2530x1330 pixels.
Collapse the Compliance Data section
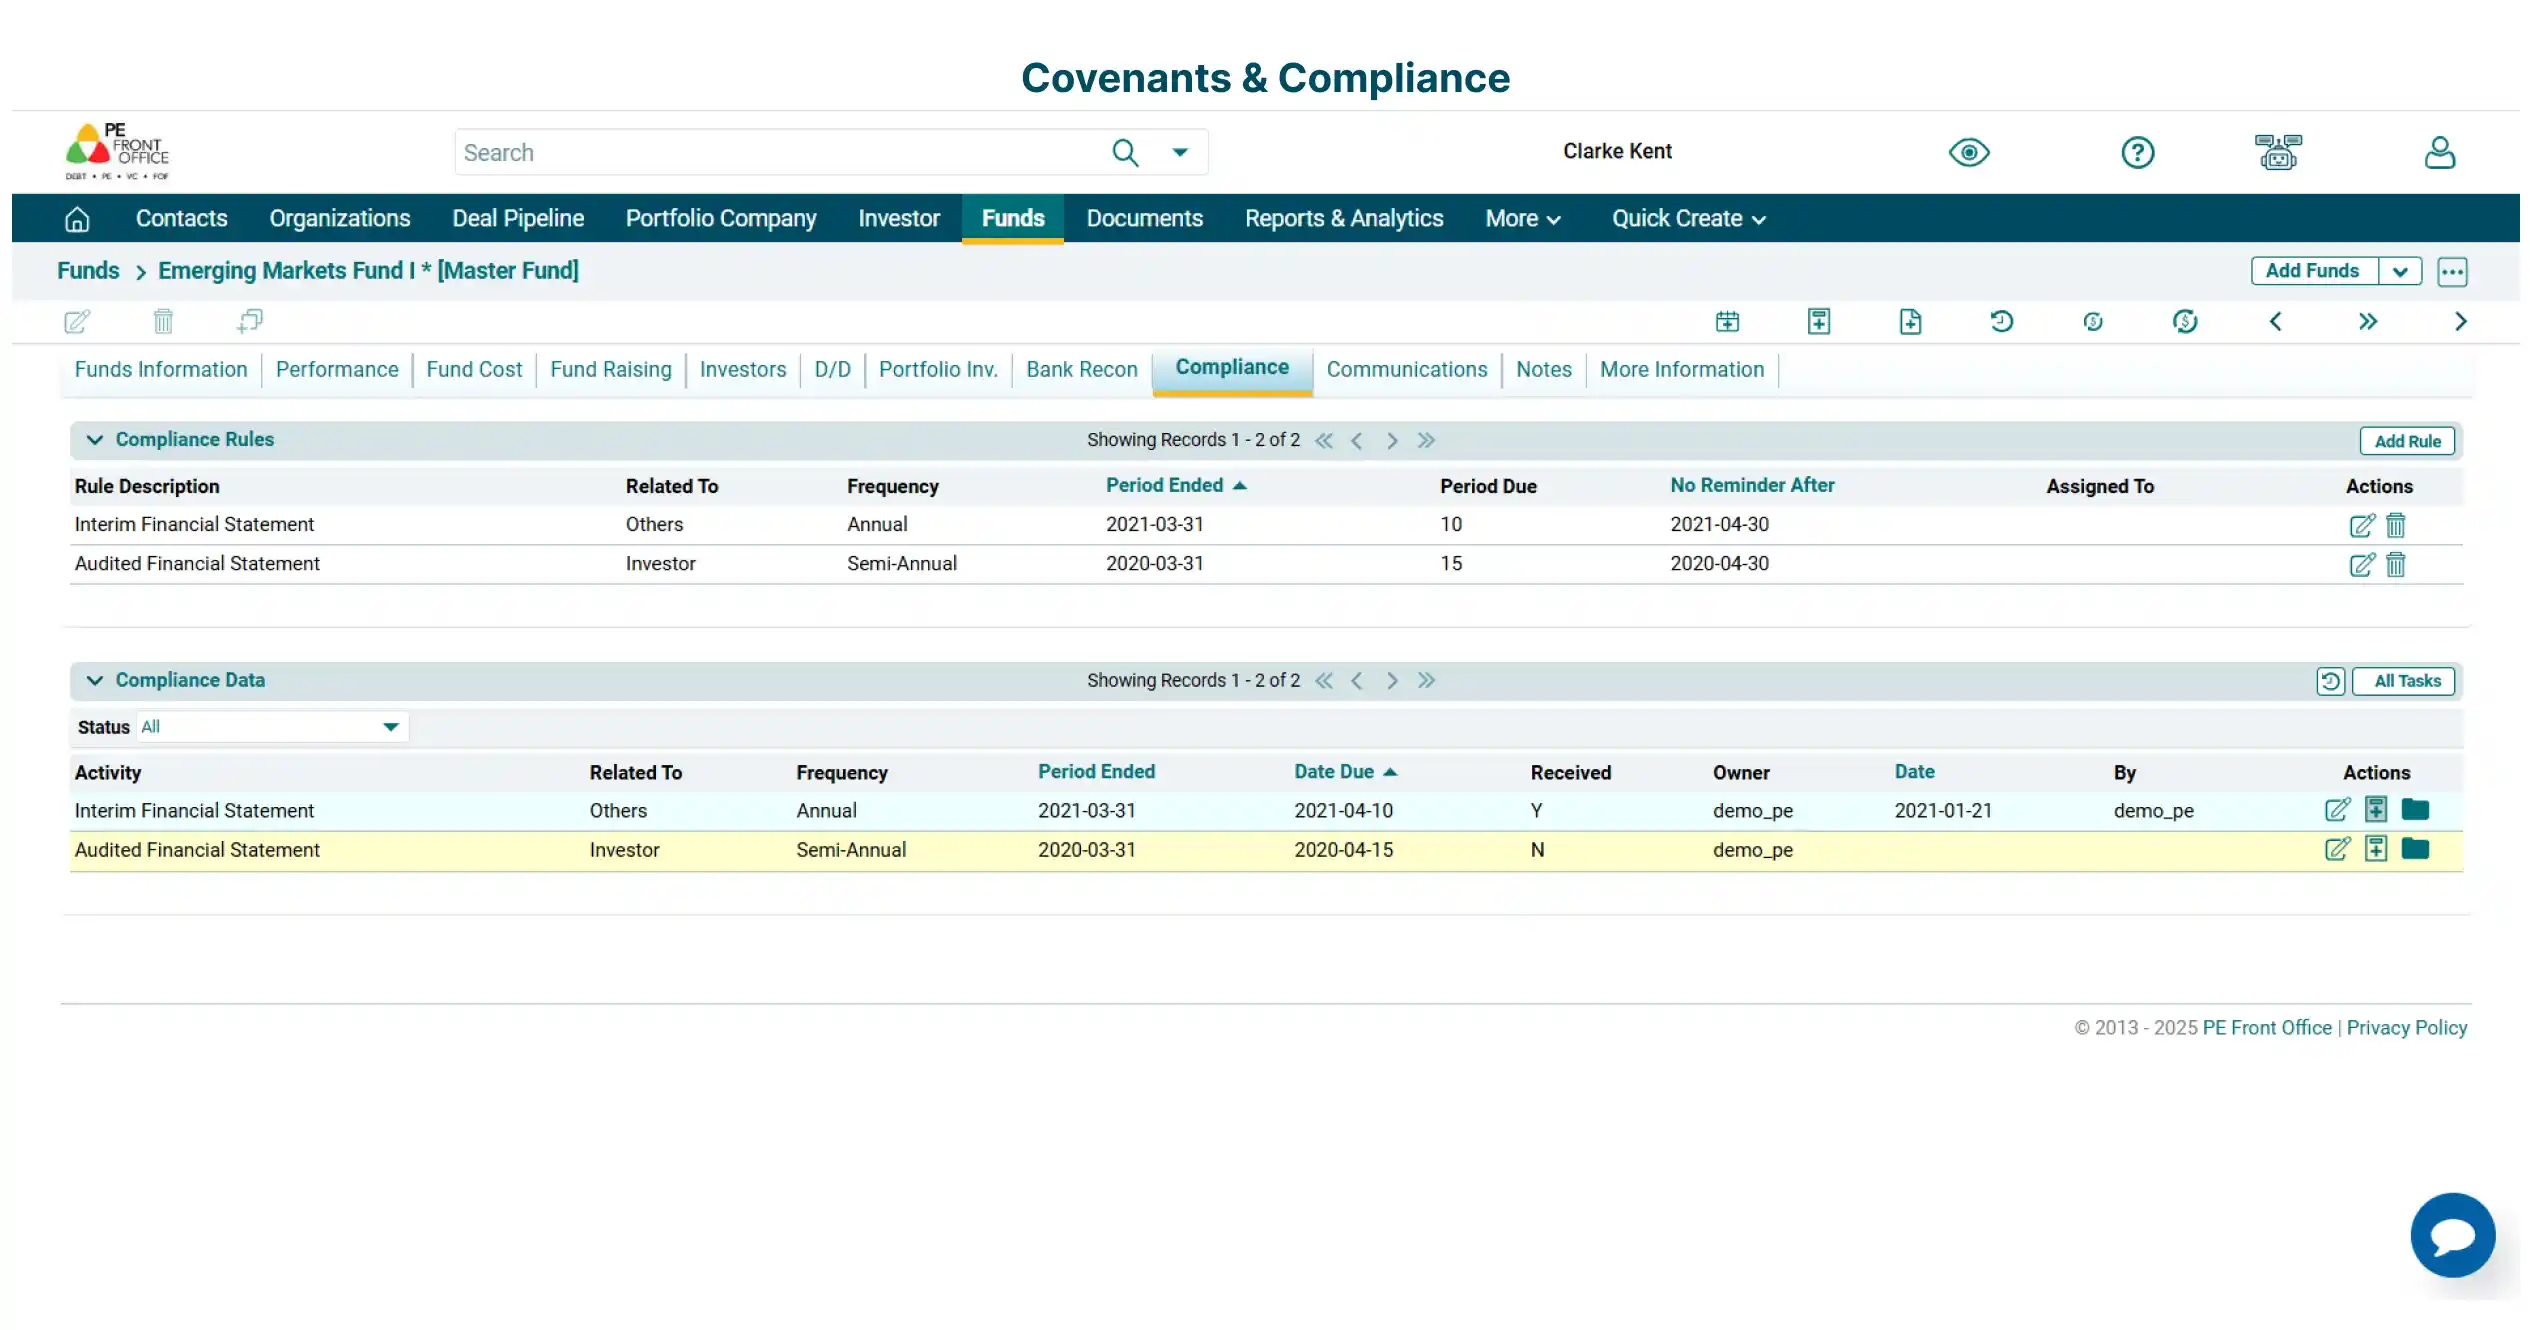pos(95,681)
